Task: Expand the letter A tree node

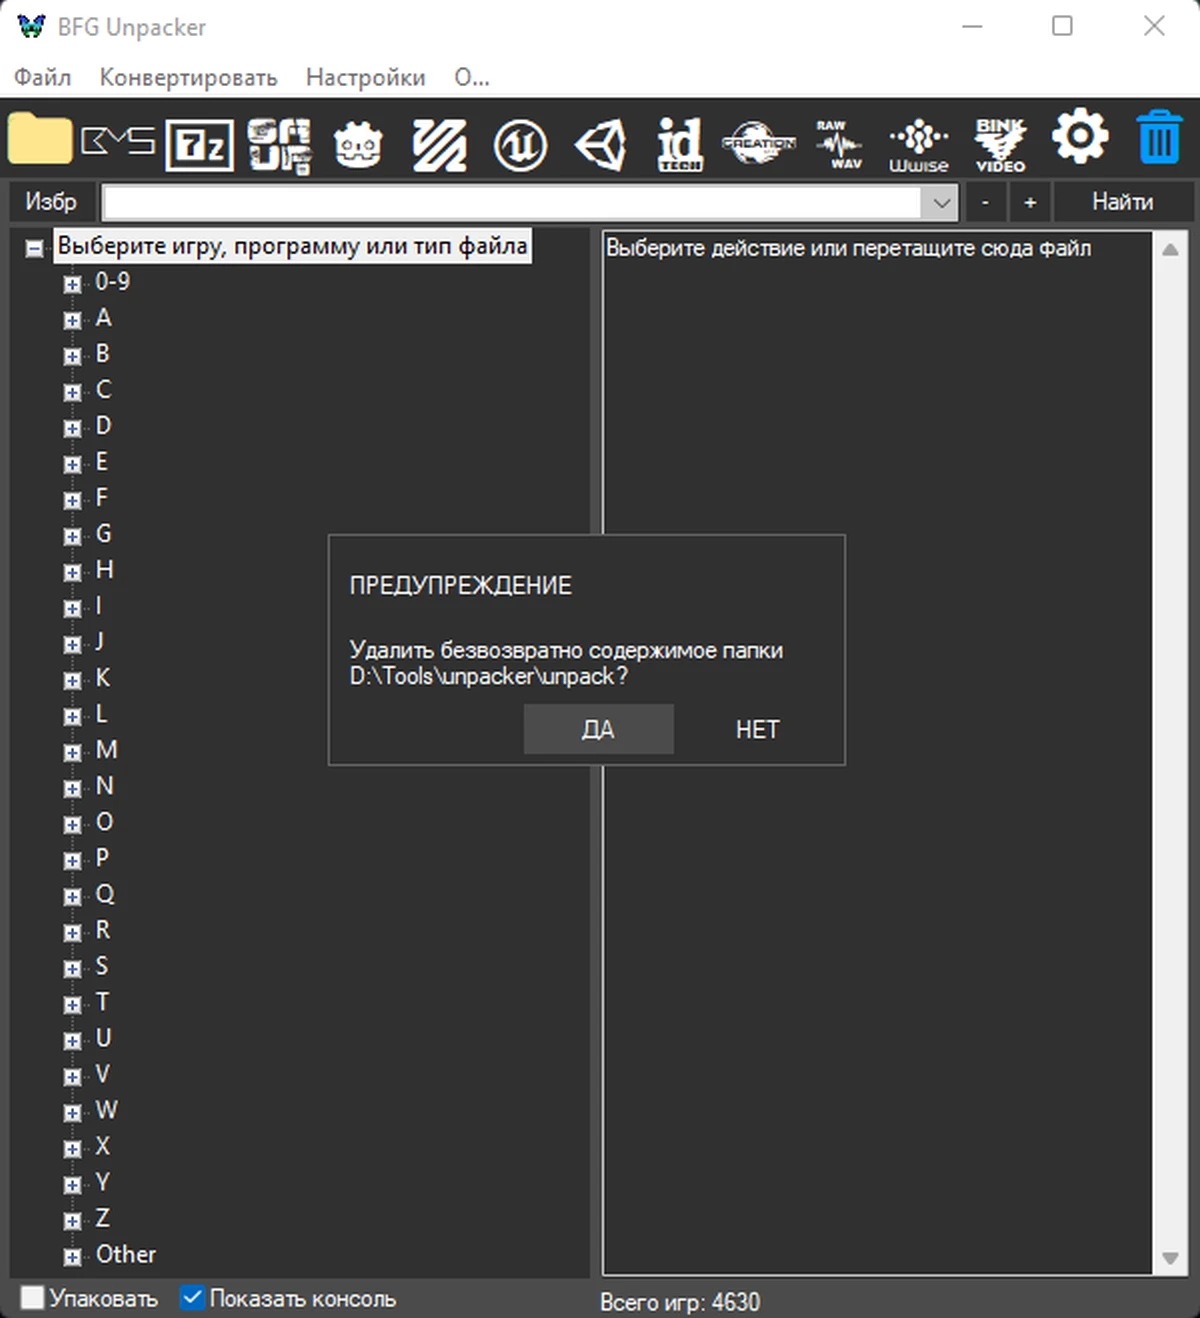Action: click(x=71, y=320)
